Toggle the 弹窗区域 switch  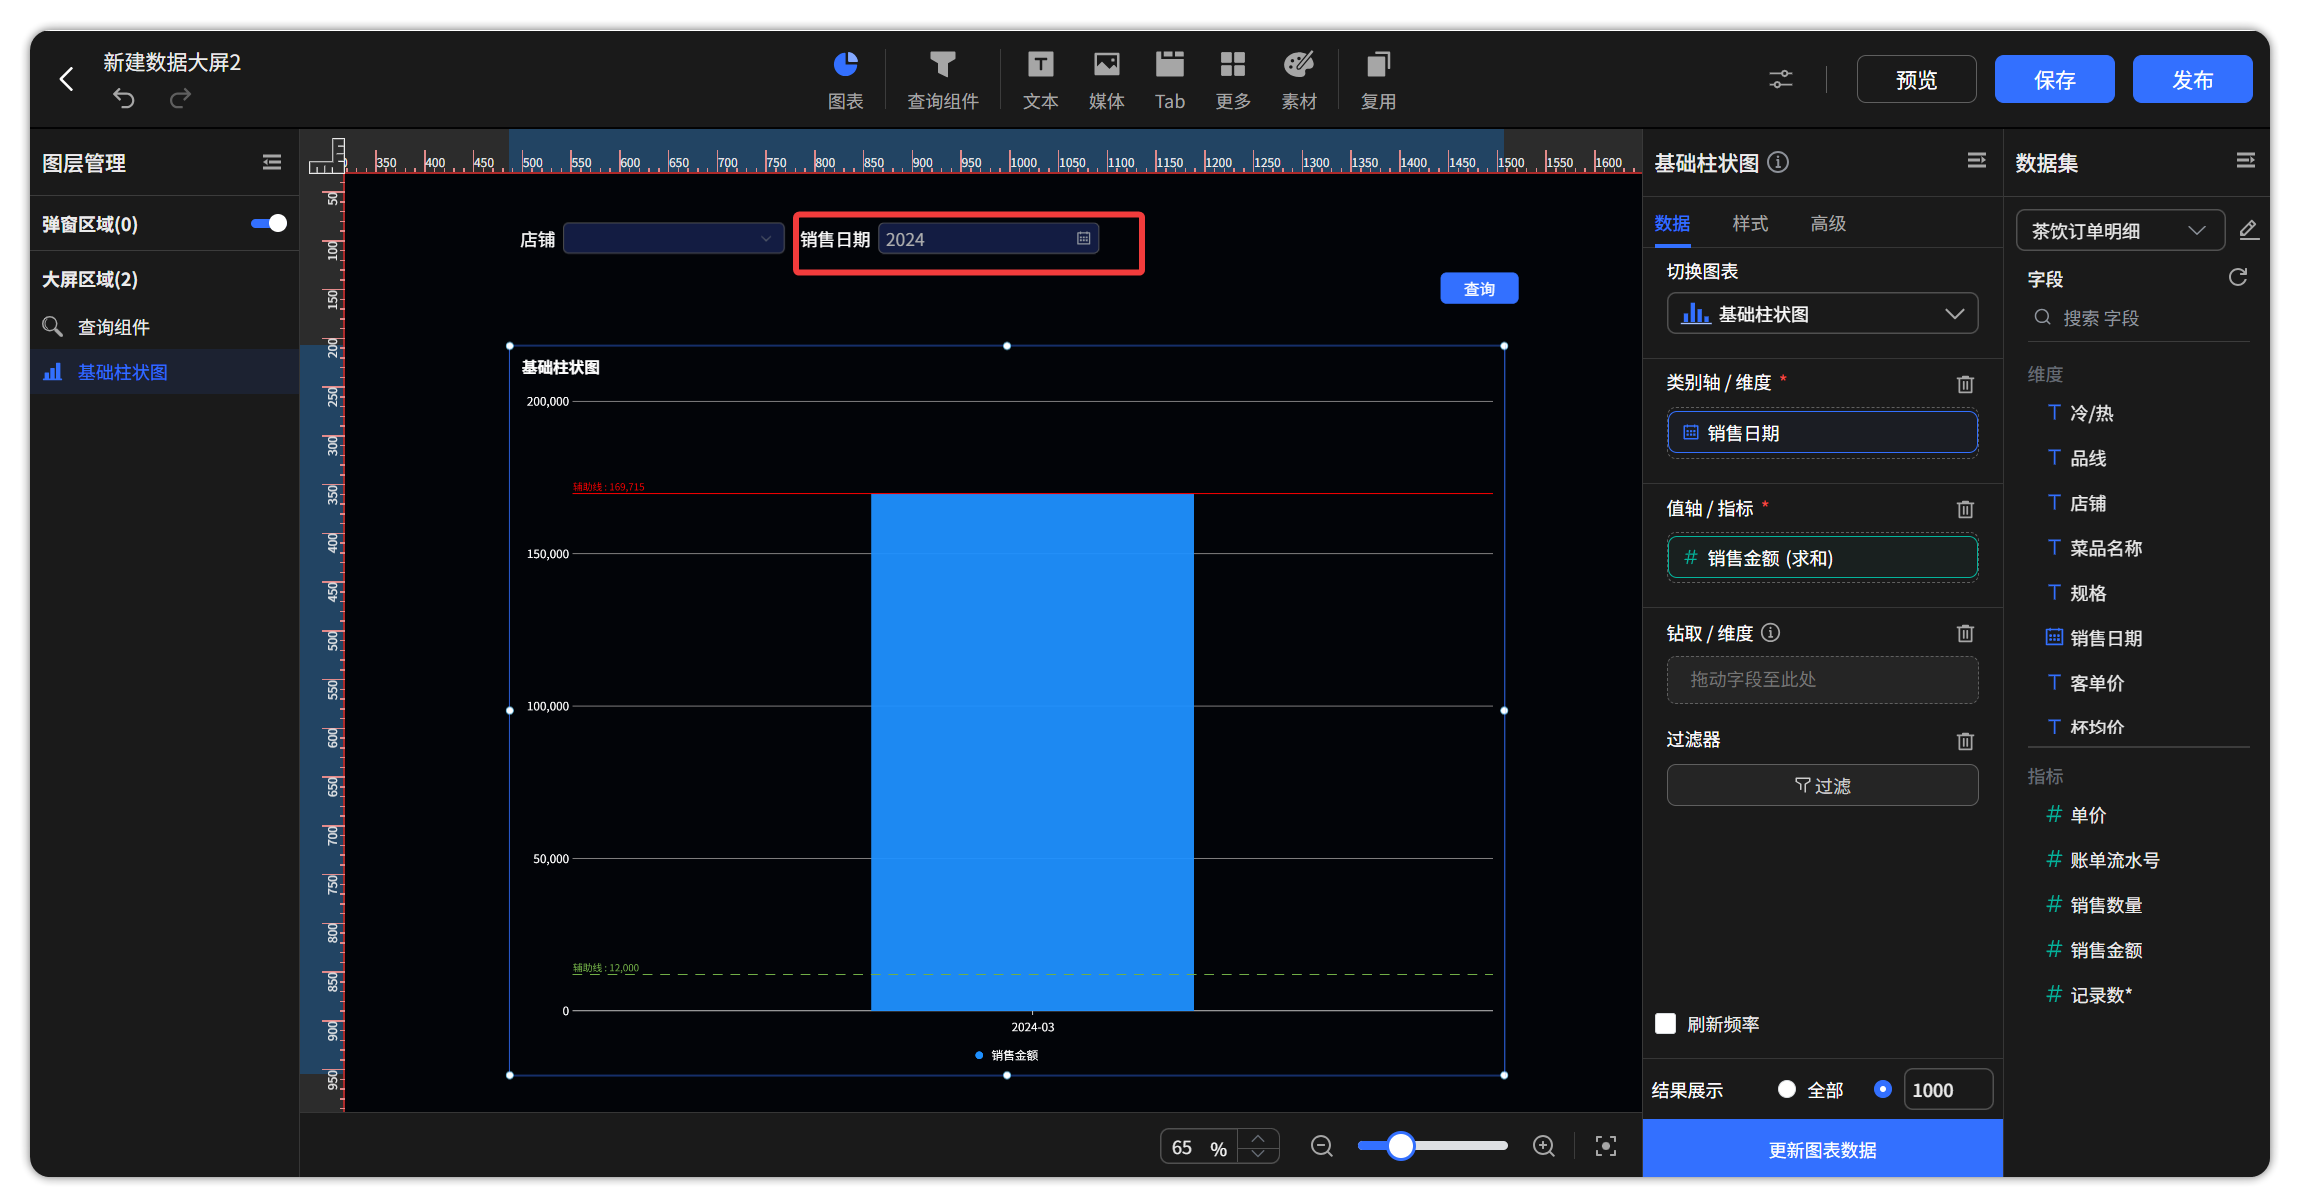(269, 223)
